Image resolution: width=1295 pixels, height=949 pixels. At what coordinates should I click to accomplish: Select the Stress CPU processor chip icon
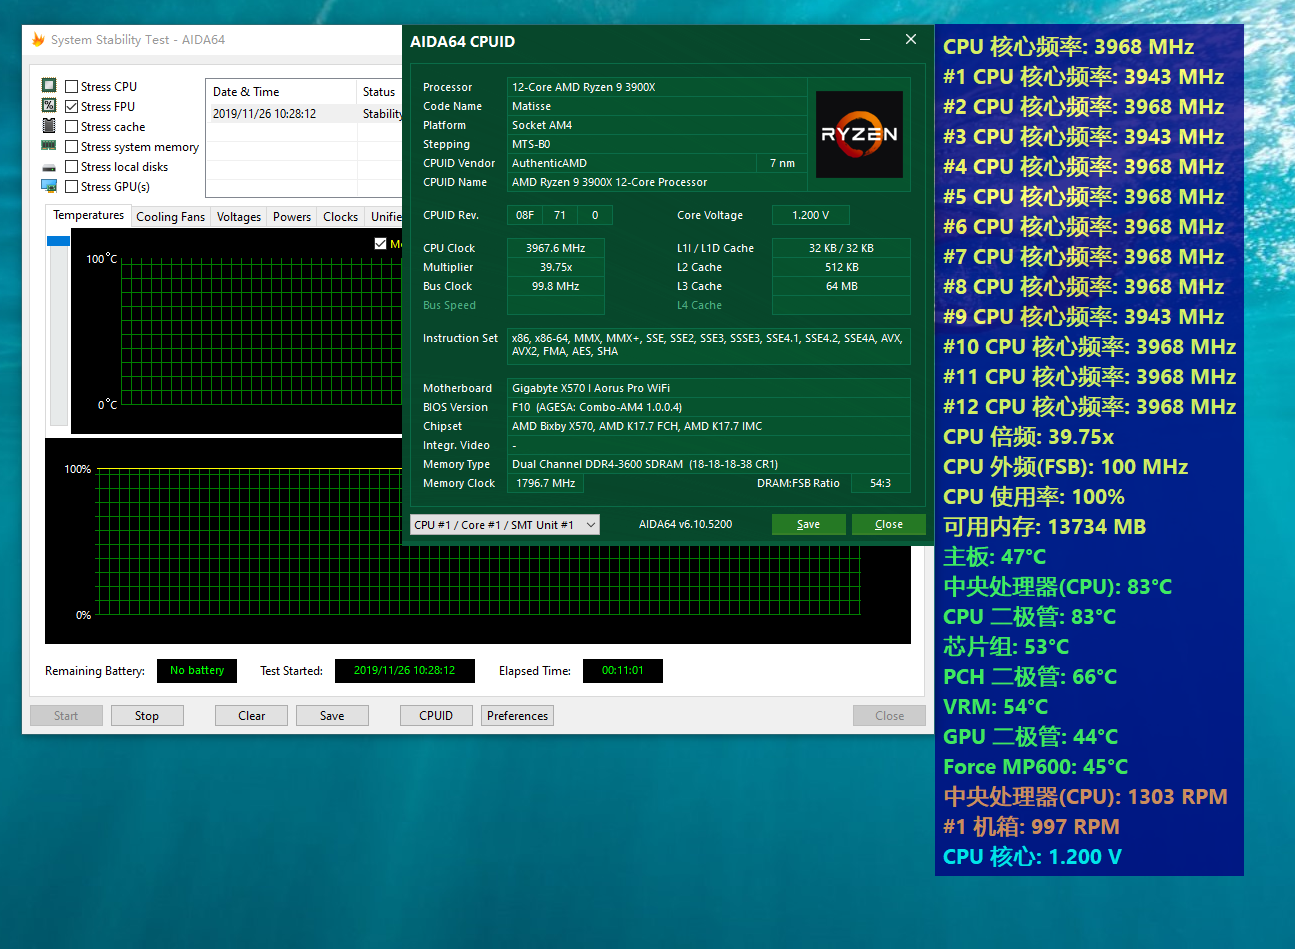[48, 86]
